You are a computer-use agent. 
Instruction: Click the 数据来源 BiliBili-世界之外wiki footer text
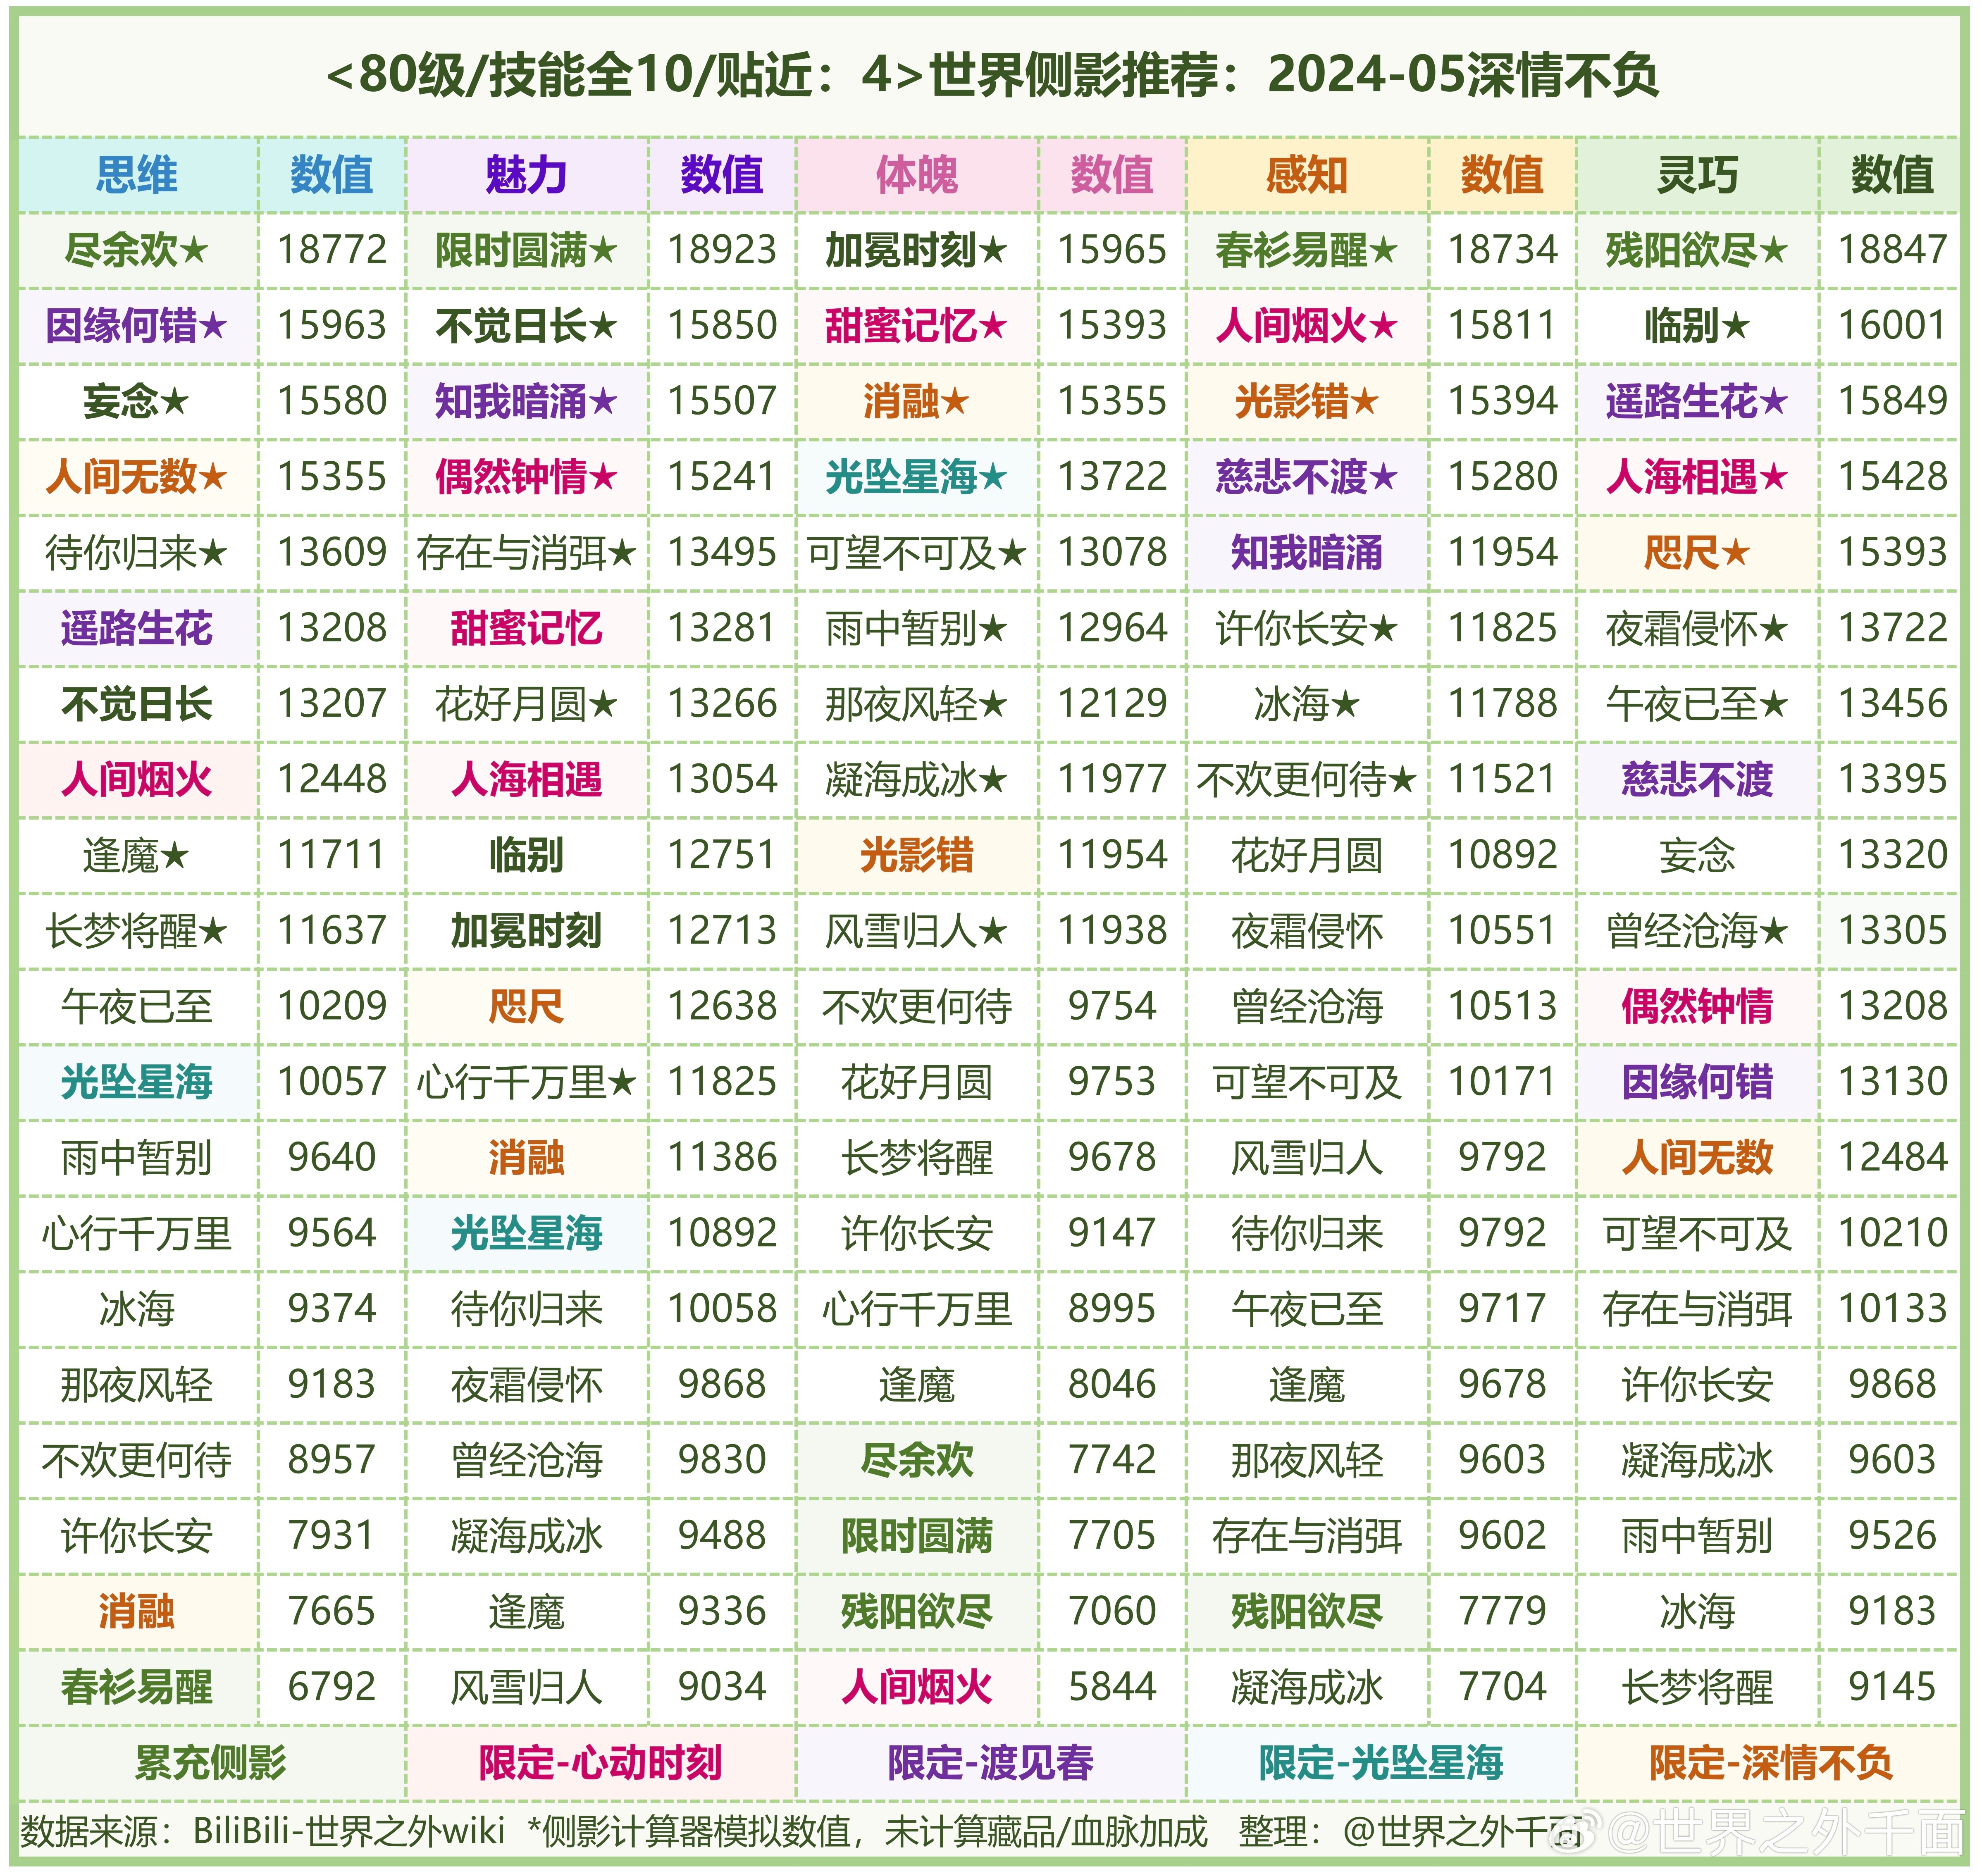[x=263, y=1832]
